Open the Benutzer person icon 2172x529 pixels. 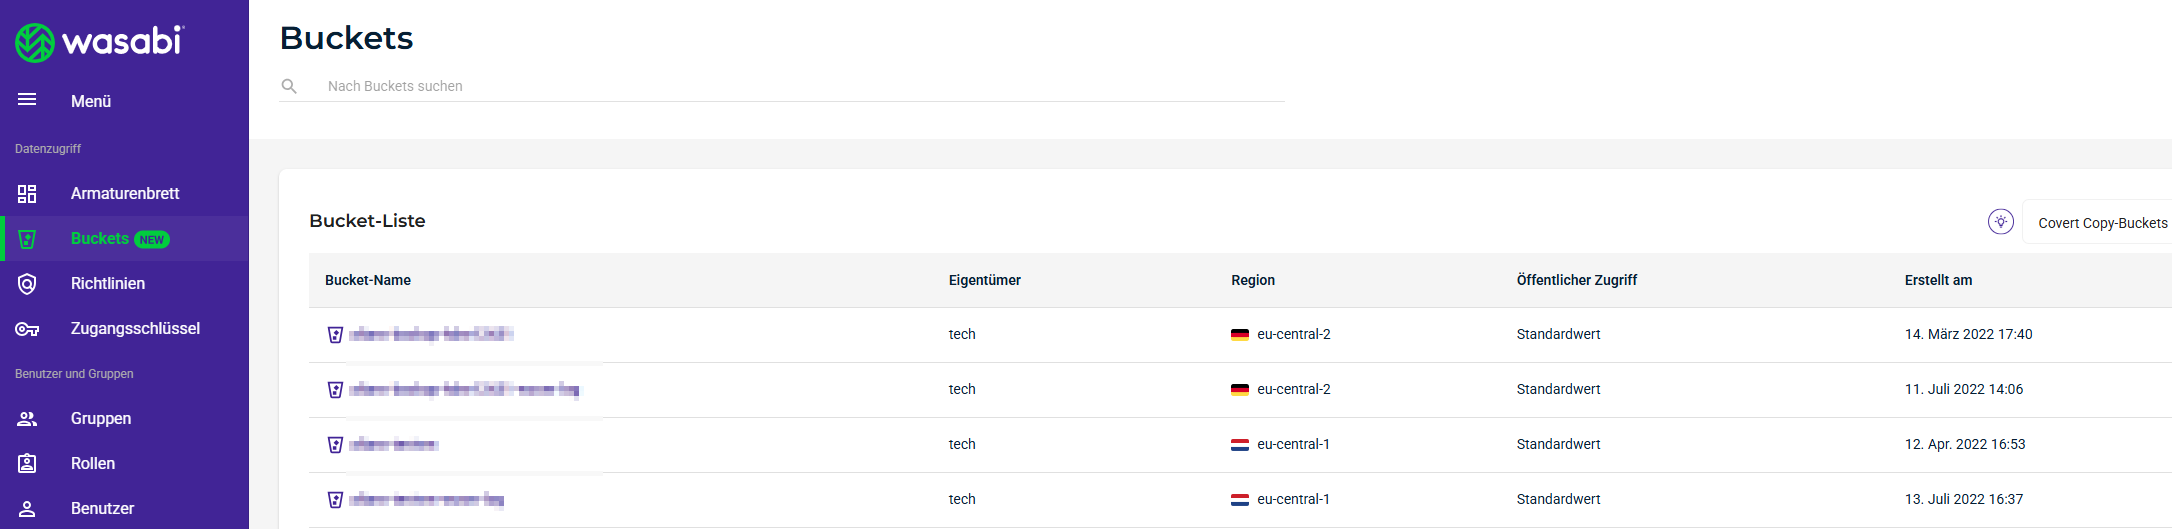click(x=27, y=509)
